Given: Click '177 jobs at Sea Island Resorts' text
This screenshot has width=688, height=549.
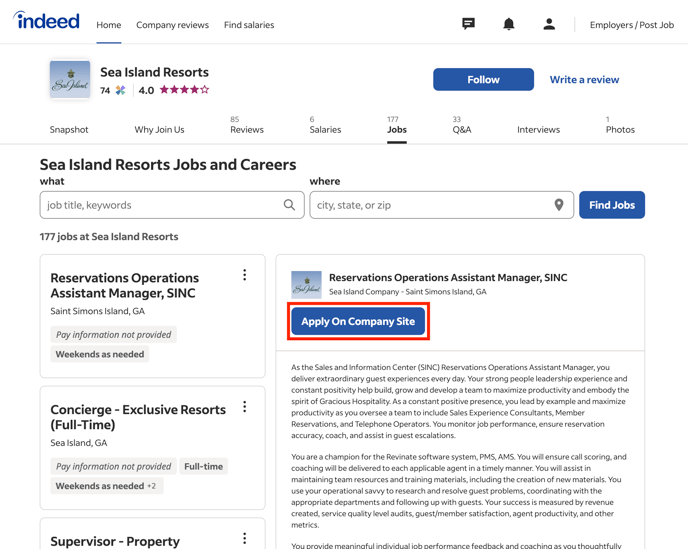Looking at the screenshot, I should (109, 237).
